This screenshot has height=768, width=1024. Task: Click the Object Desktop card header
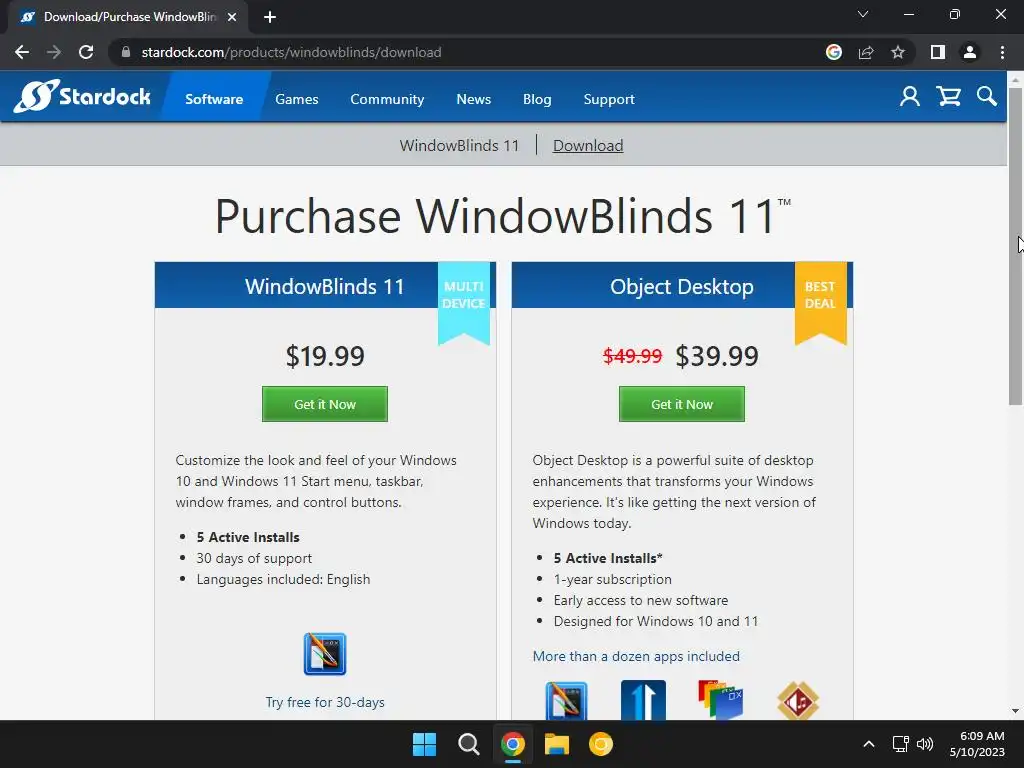click(x=682, y=285)
